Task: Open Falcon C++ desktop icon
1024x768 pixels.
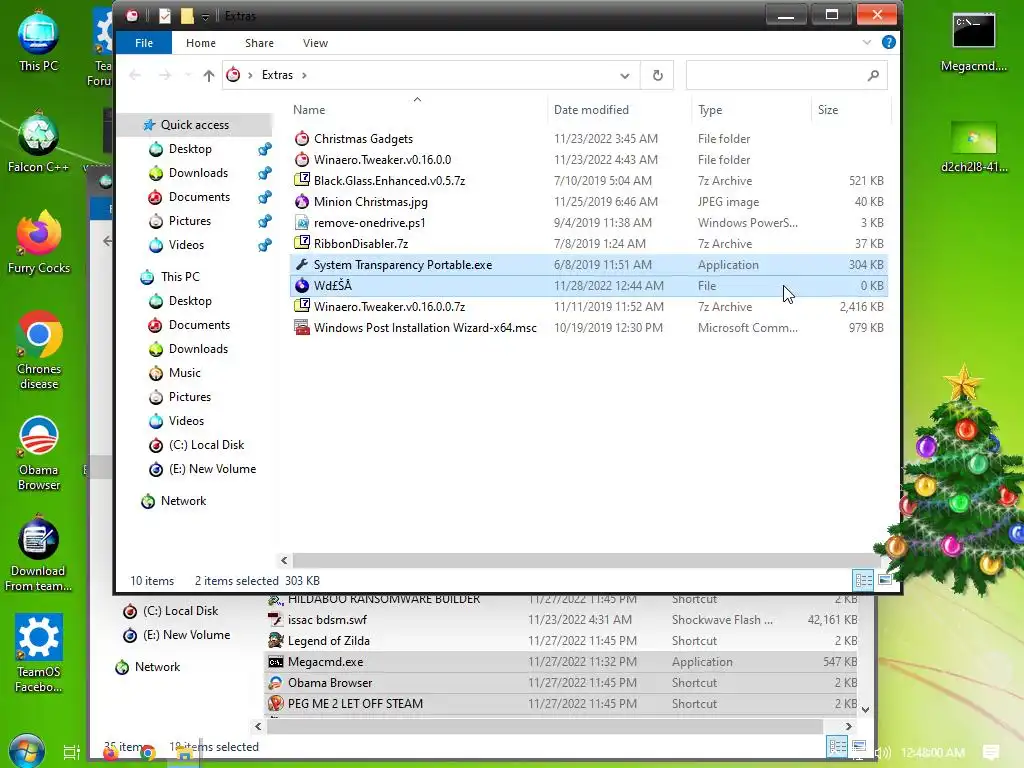Action: coord(39,143)
